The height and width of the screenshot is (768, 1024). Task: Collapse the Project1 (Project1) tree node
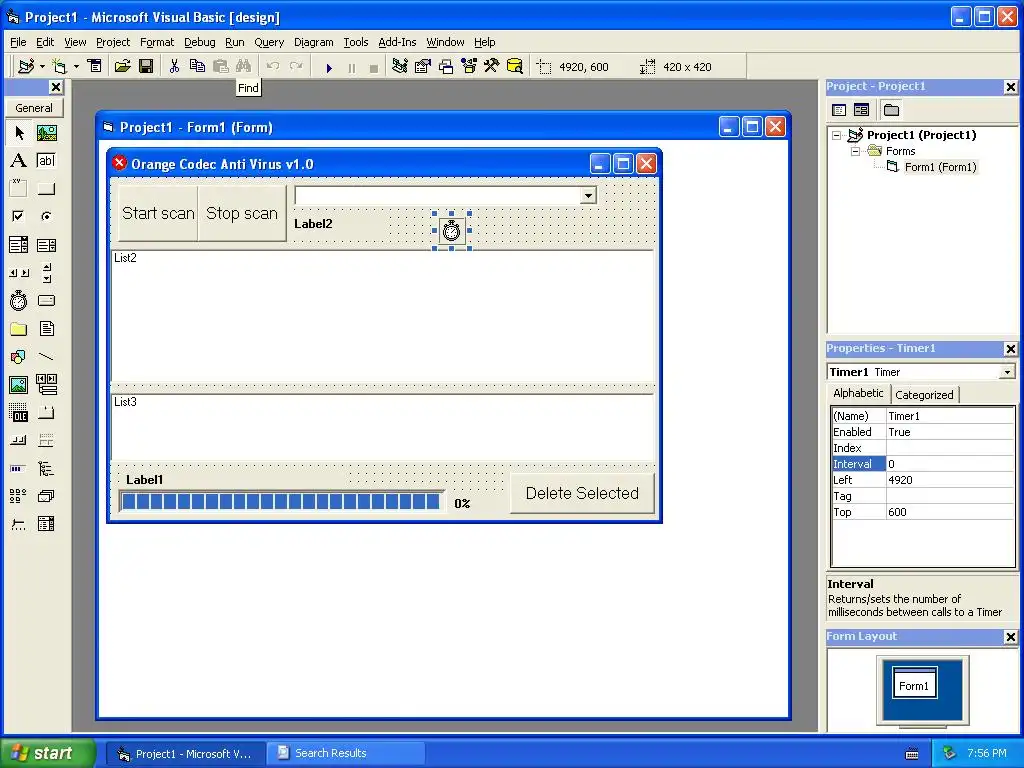tap(836, 135)
